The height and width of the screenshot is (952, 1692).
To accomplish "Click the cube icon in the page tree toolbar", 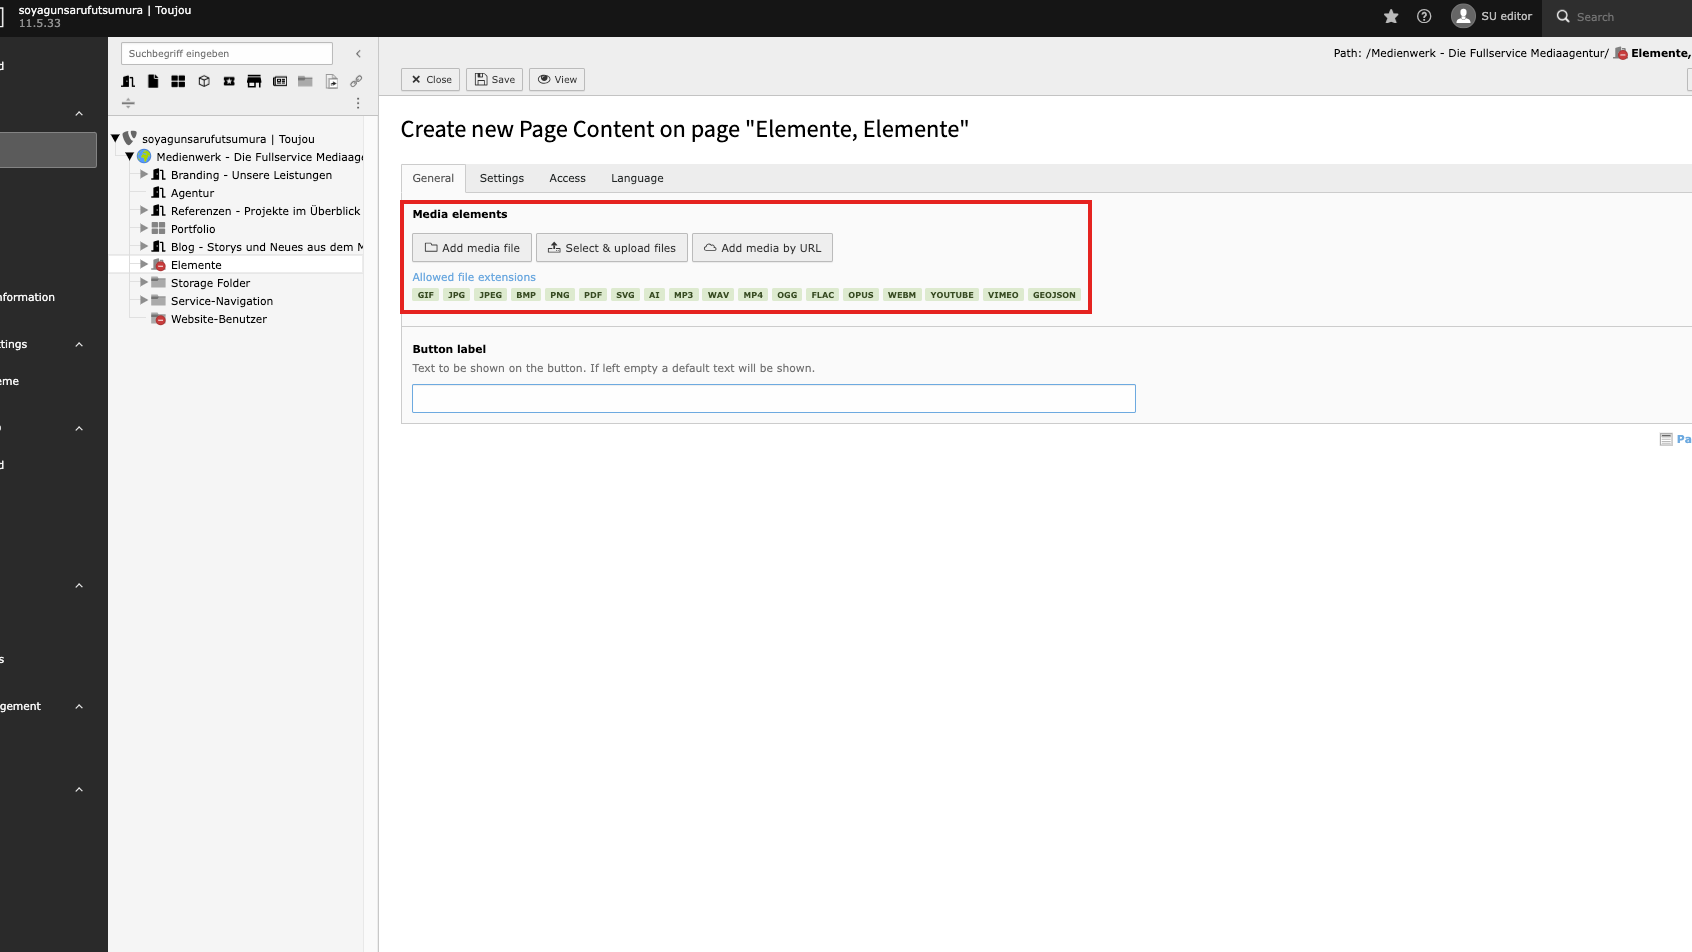I will tap(204, 81).
